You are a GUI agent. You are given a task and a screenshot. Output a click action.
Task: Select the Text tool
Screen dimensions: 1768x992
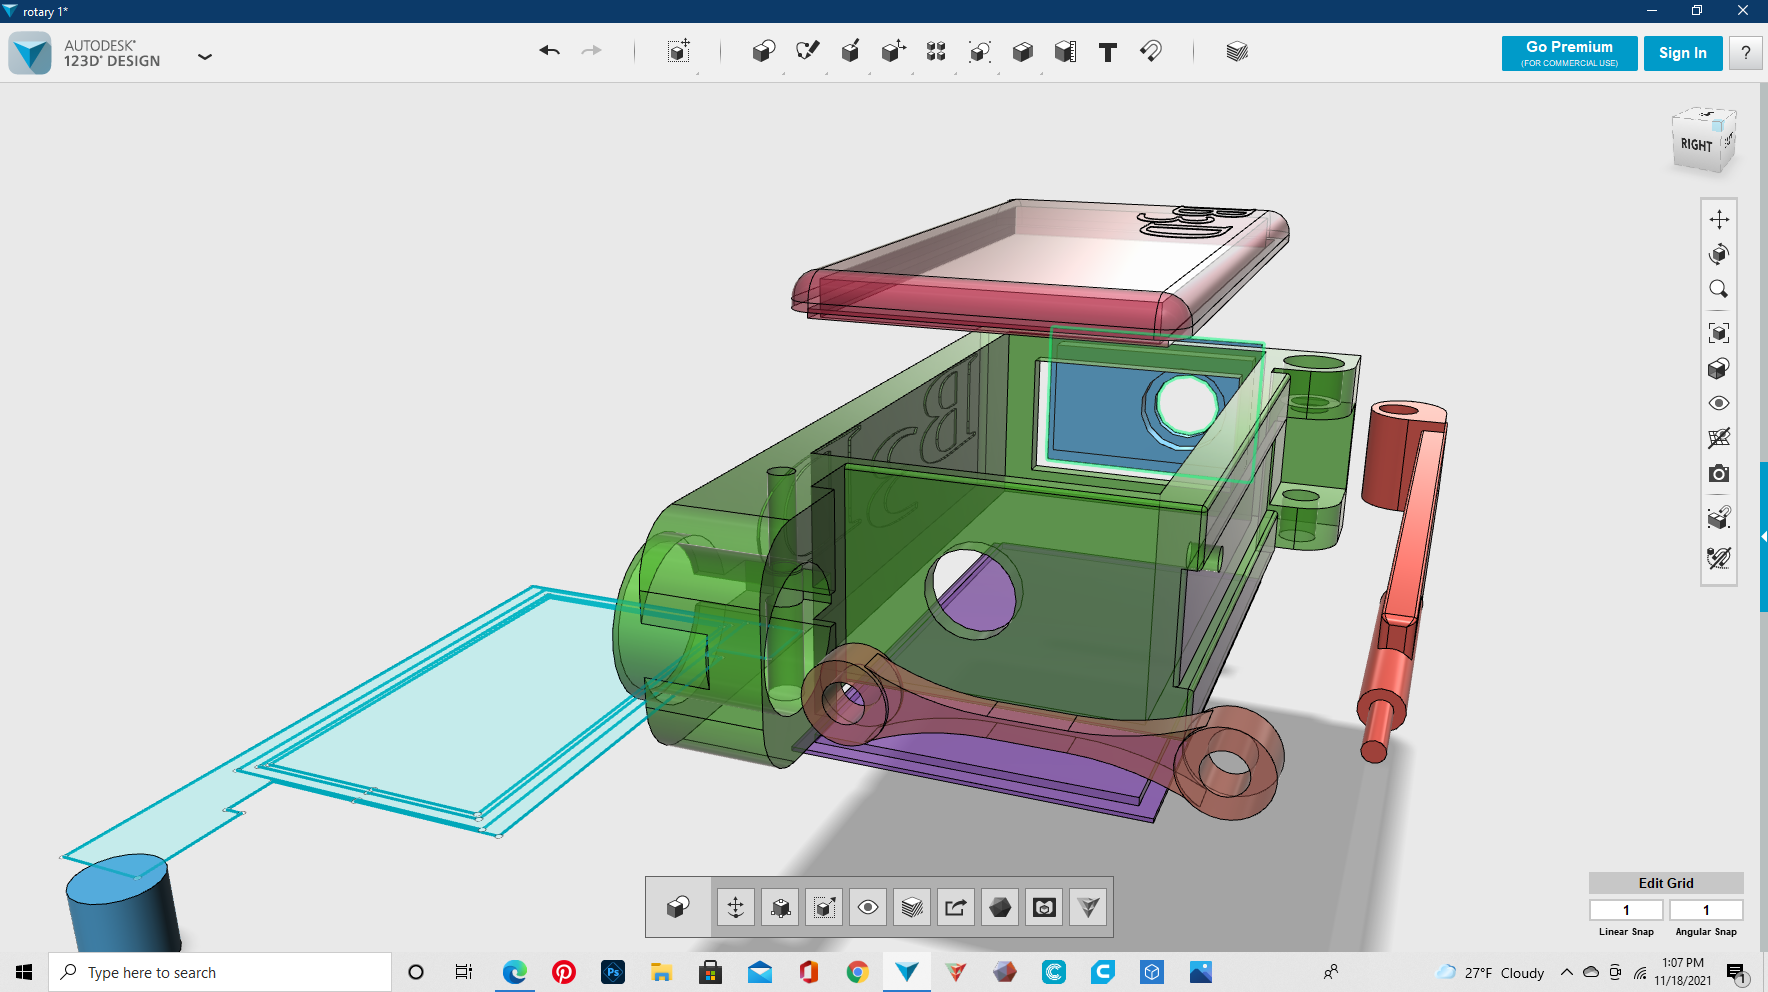pyautogui.click(x=1107, y=52)
